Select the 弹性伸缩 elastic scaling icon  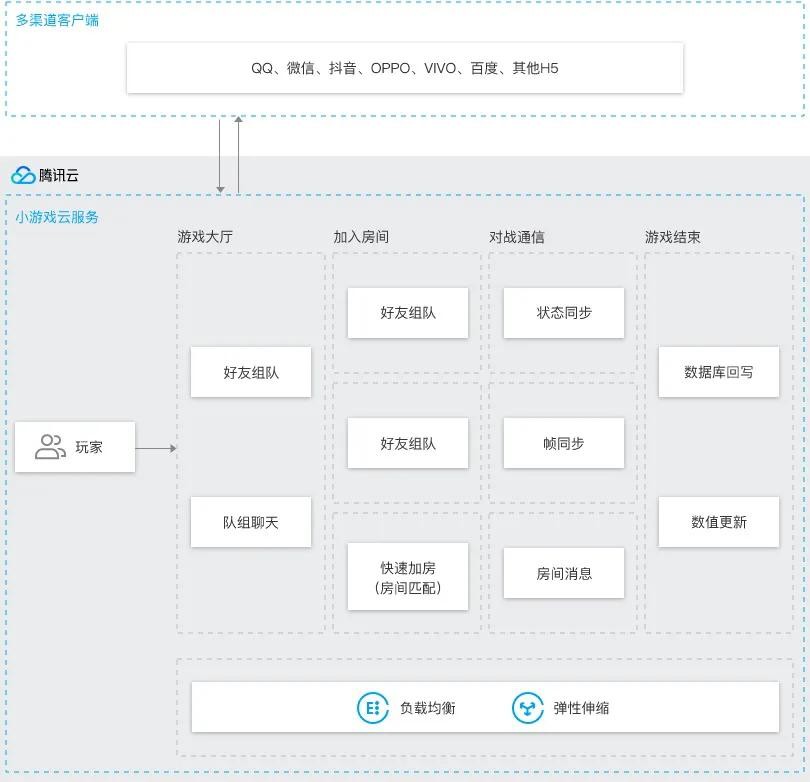527,708
